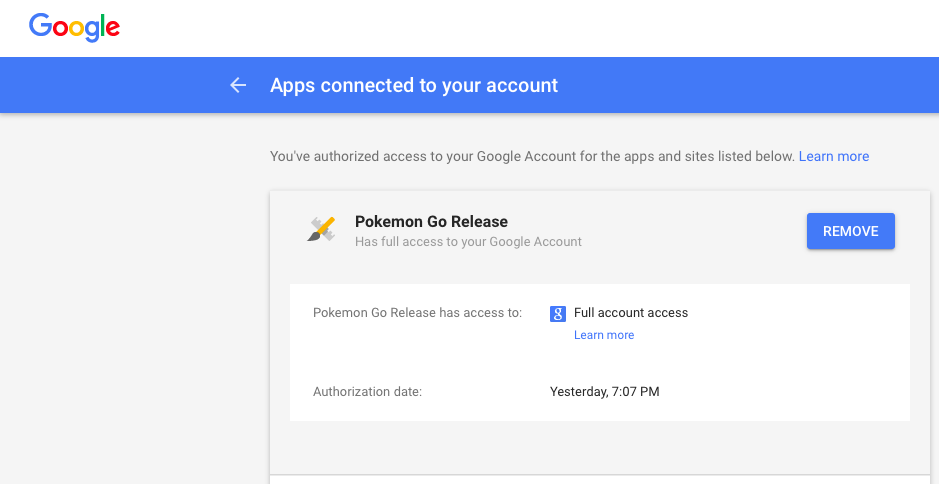939x484 pixels.
Task: Click the Pokemon Go Release app icon
Action: 321,230
